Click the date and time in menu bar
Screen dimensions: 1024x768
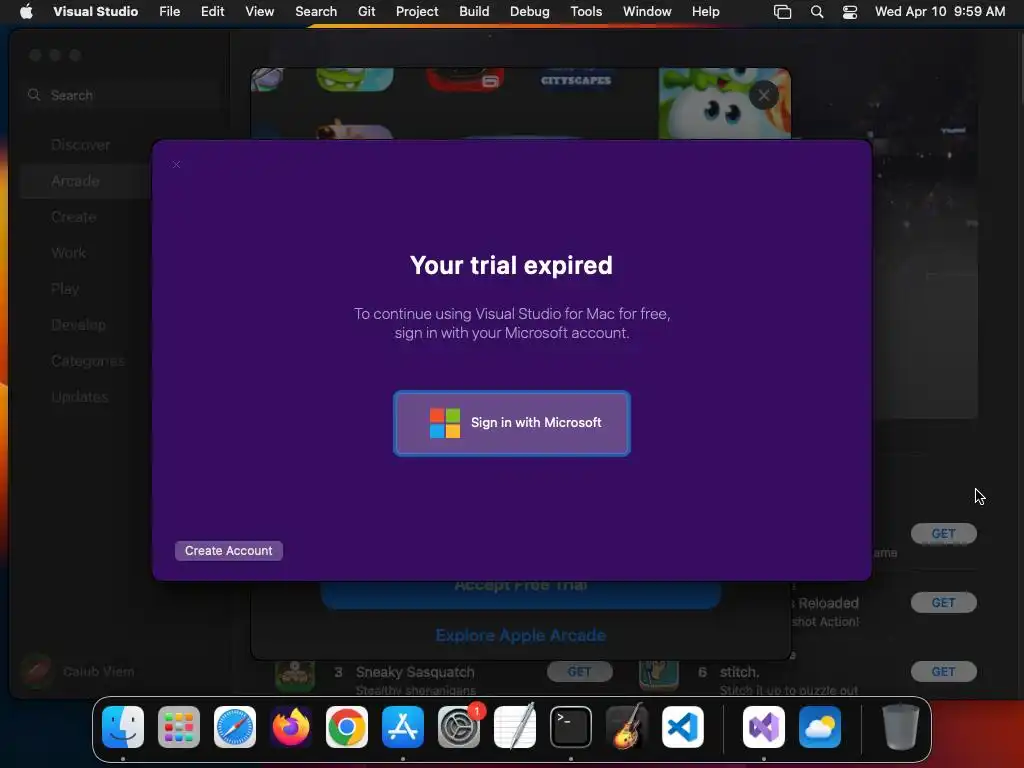[940, 11]
